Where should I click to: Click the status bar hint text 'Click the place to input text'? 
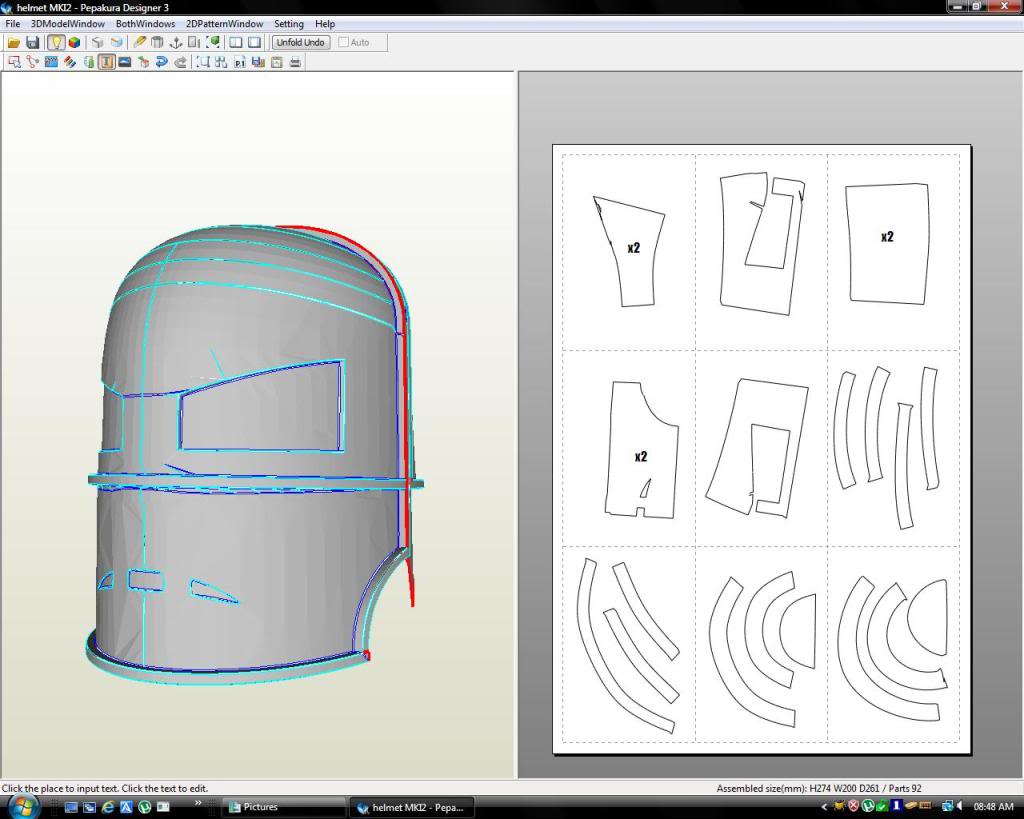point(105,788)
